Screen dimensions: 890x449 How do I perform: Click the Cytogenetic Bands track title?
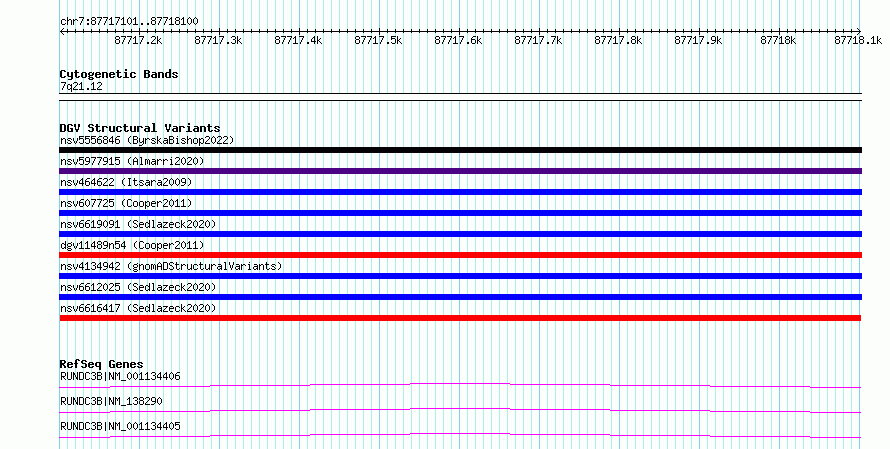tap(119, 74)
